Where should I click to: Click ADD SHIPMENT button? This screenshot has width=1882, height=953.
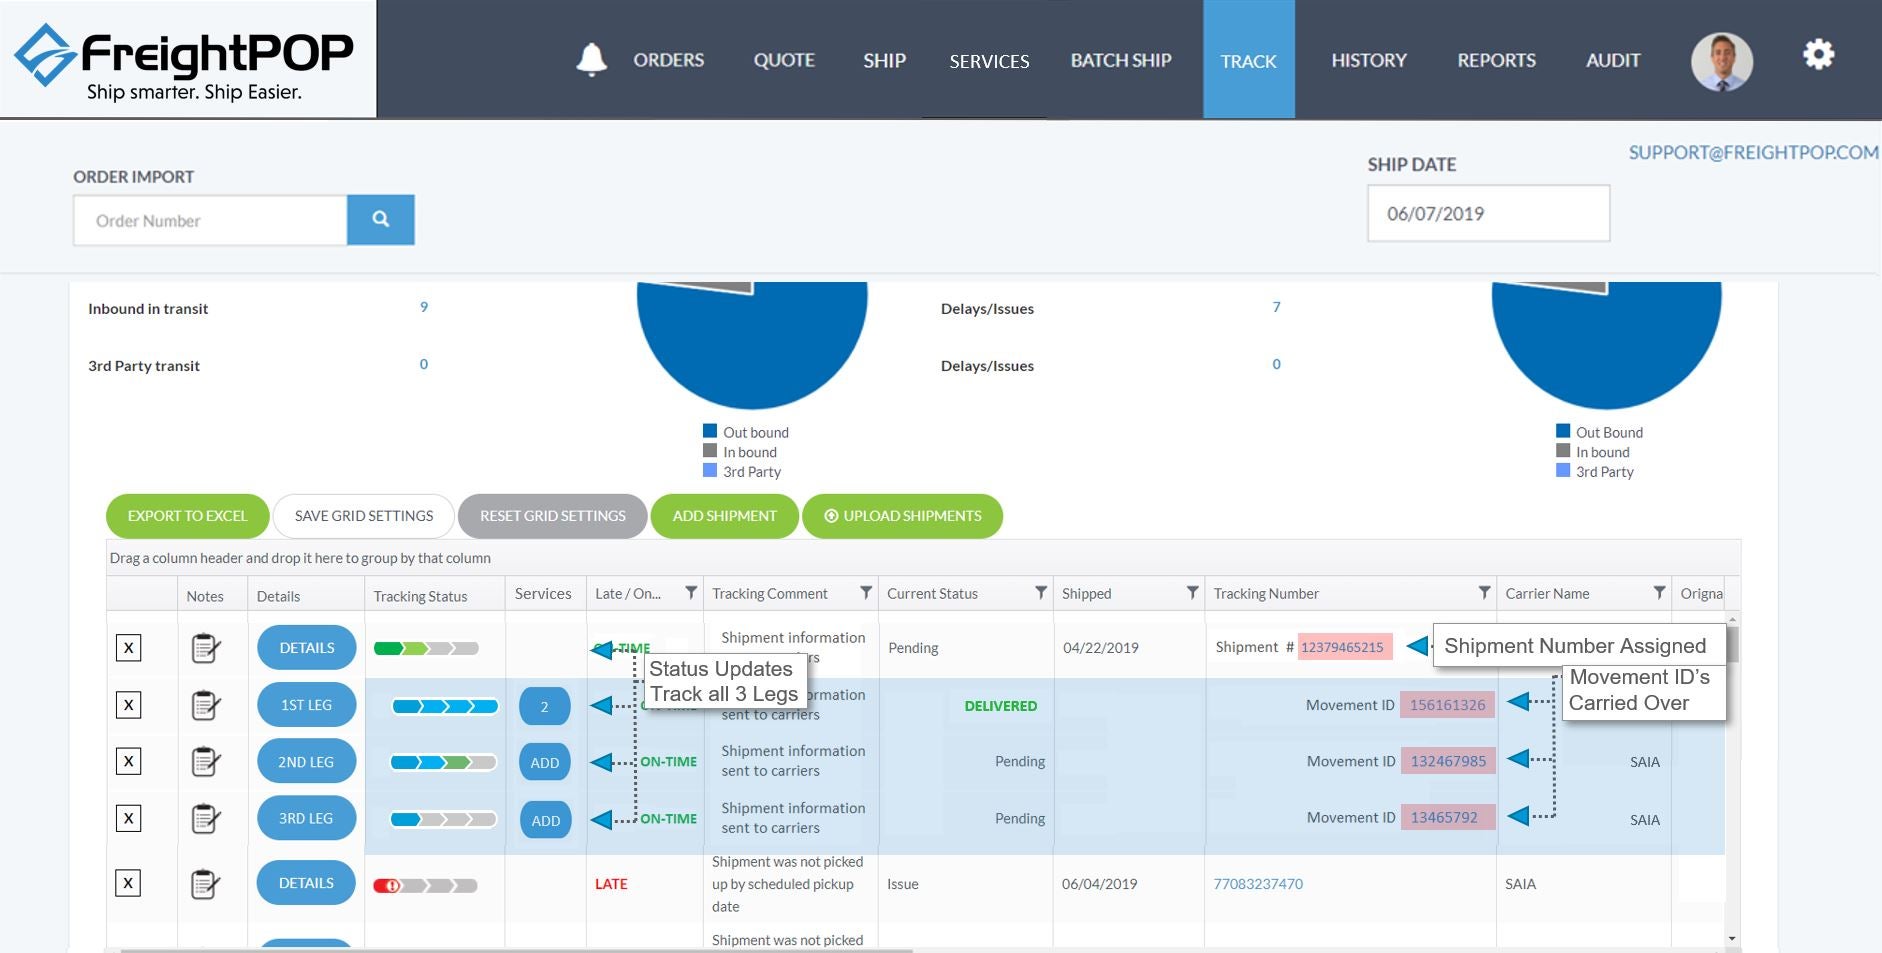click(724, 516)
